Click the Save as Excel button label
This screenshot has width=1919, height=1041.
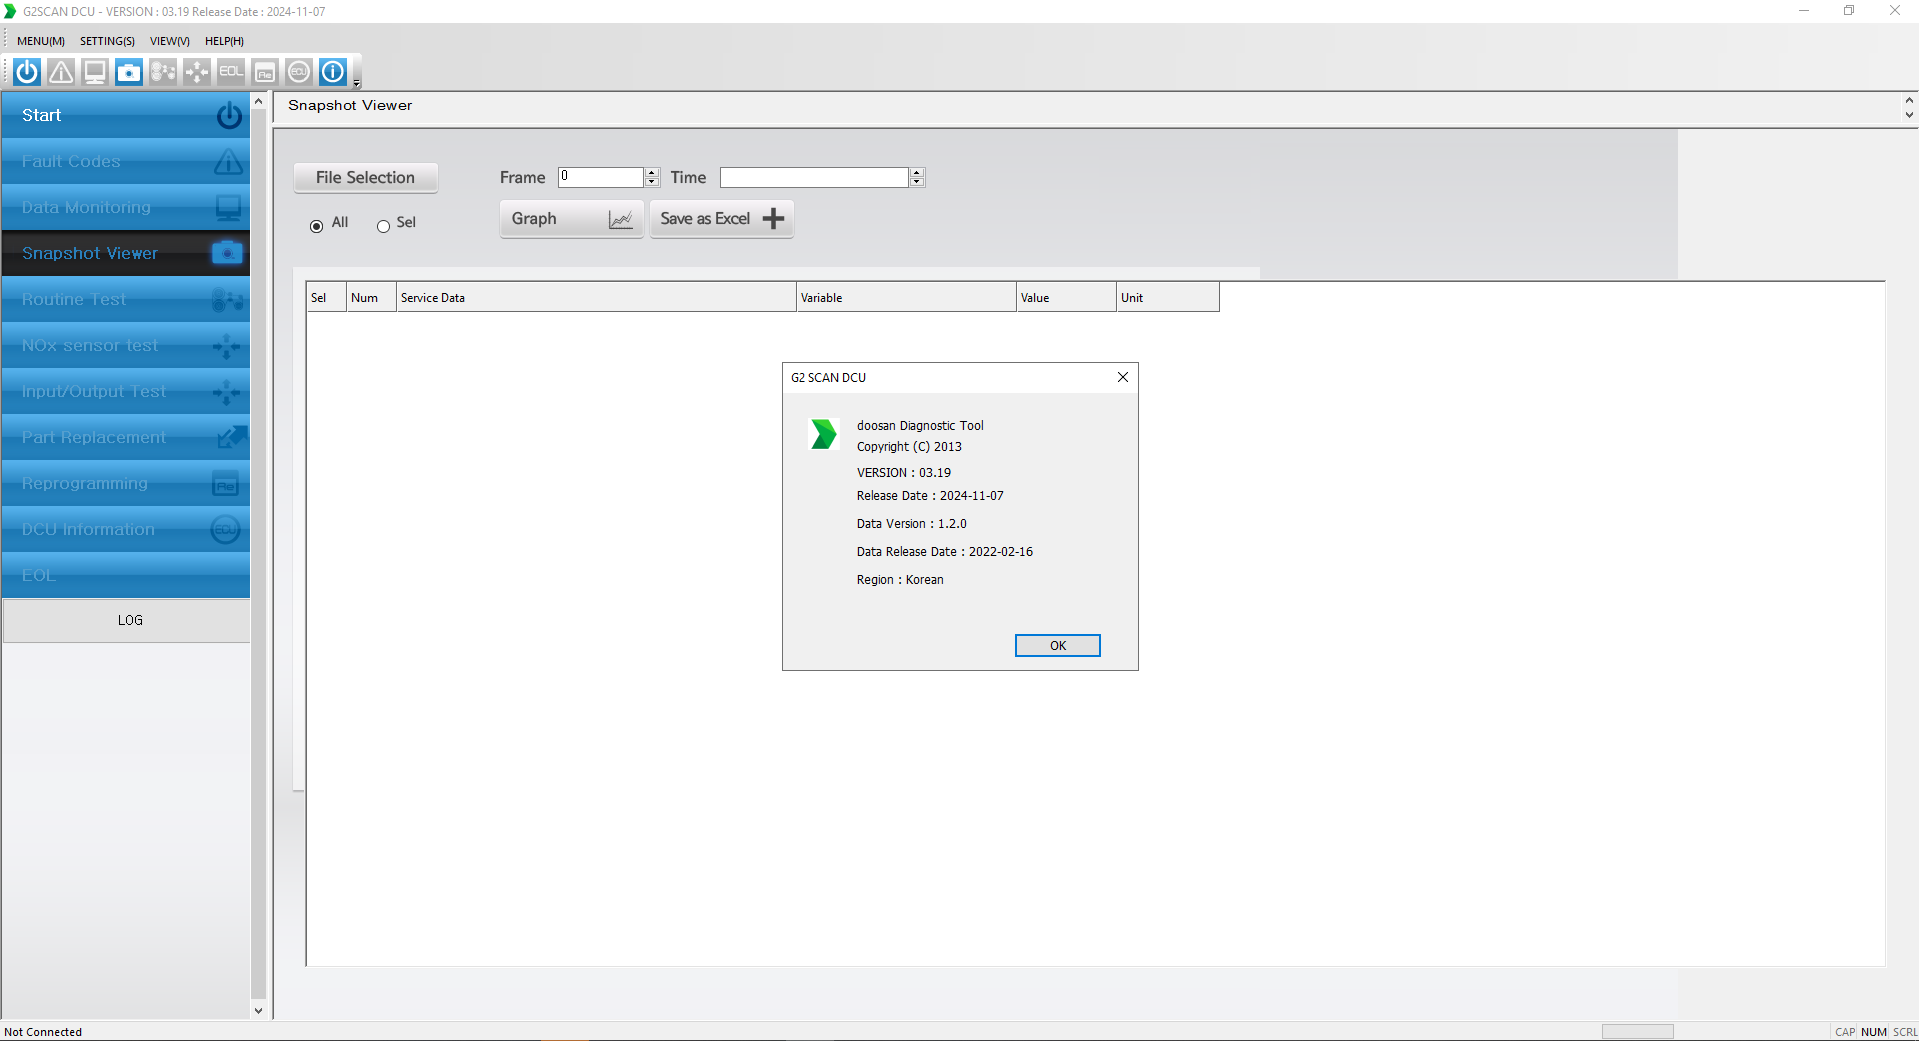pos(705,219)
